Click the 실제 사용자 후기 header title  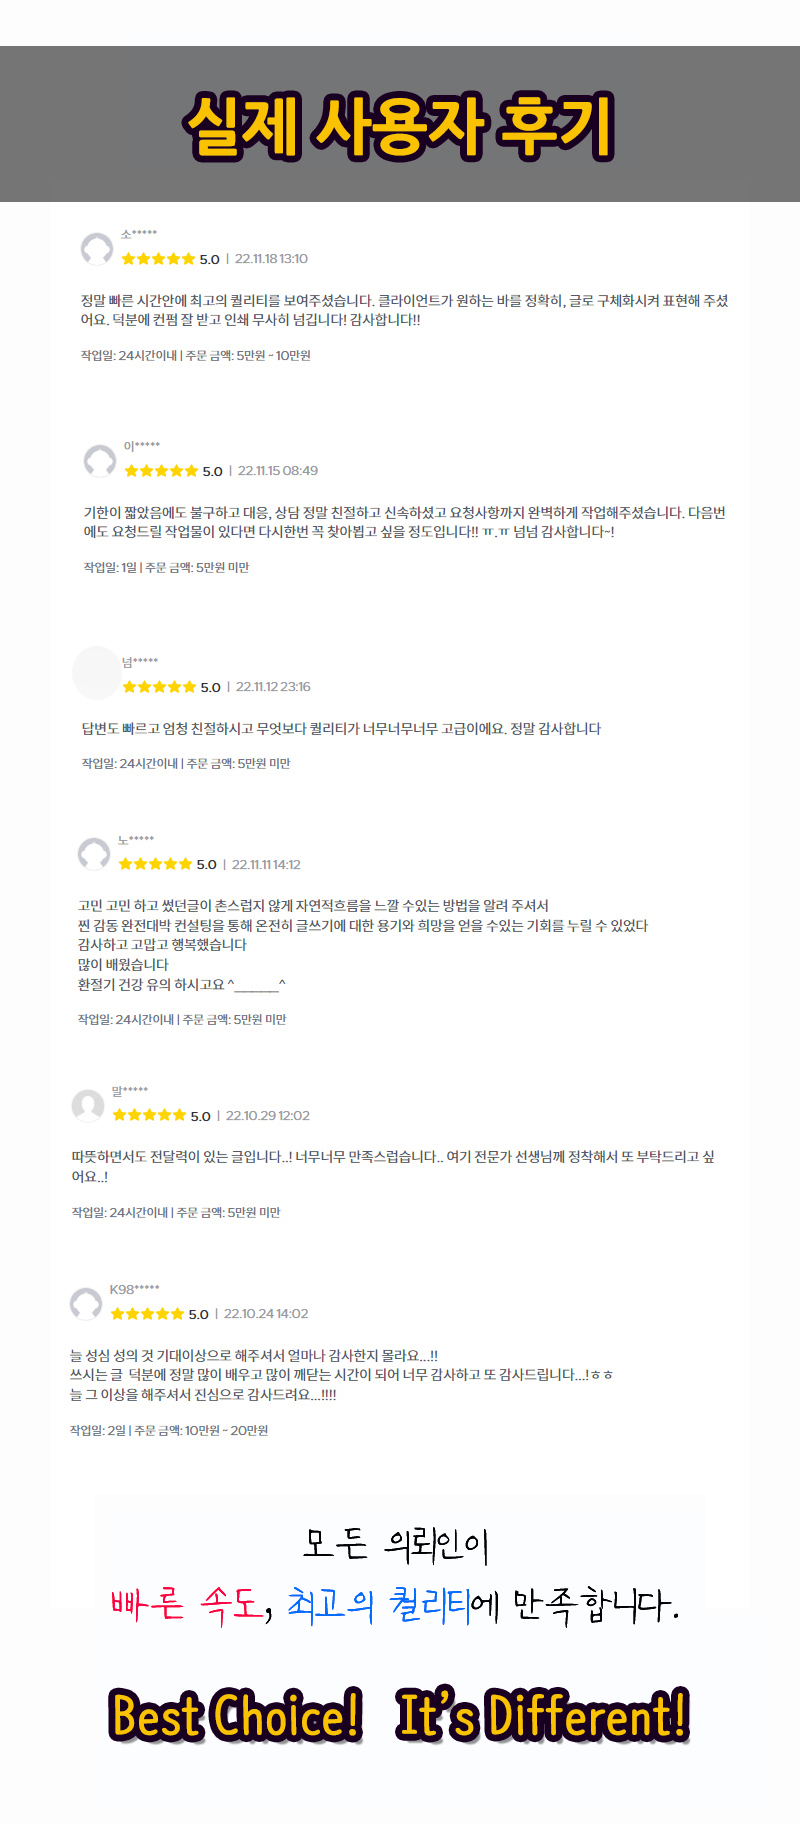[x=399, y=126]
